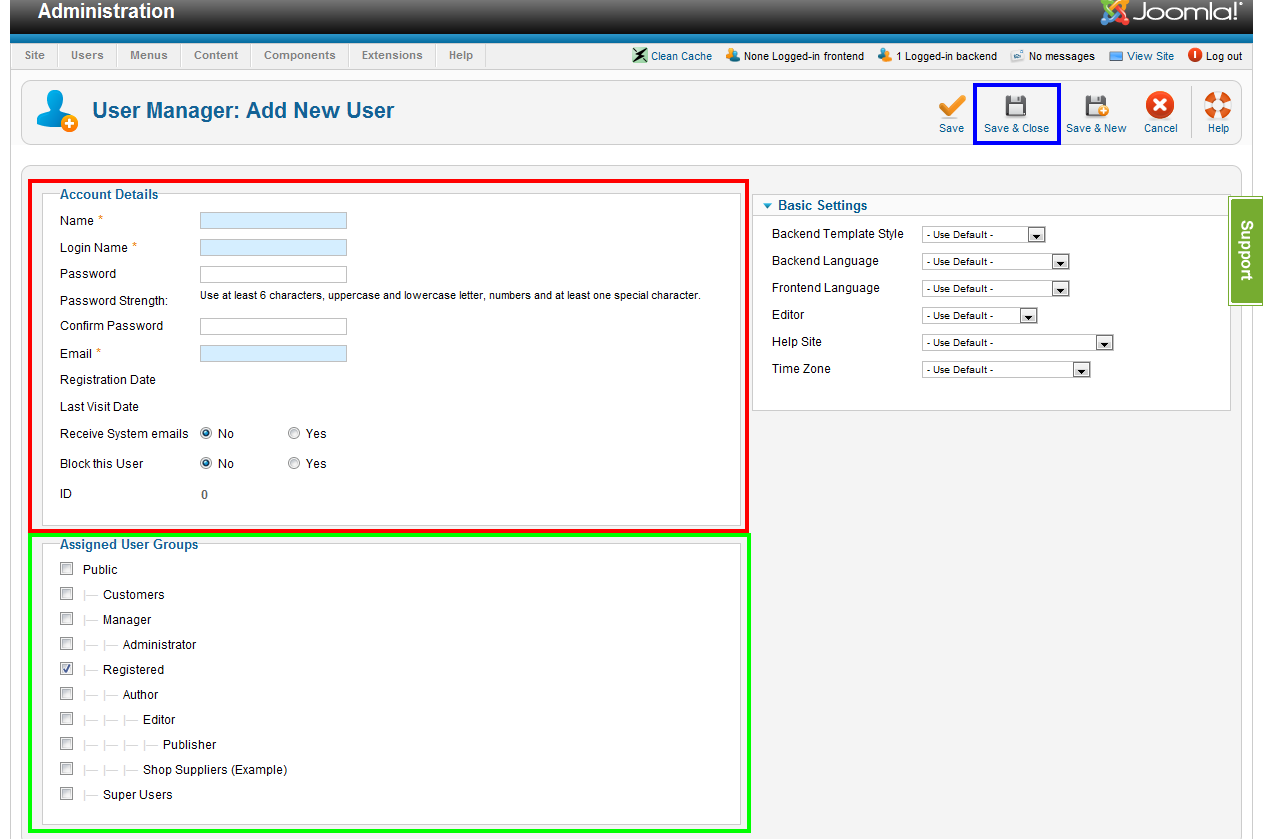Check the Manager user group

click(67, 619)
